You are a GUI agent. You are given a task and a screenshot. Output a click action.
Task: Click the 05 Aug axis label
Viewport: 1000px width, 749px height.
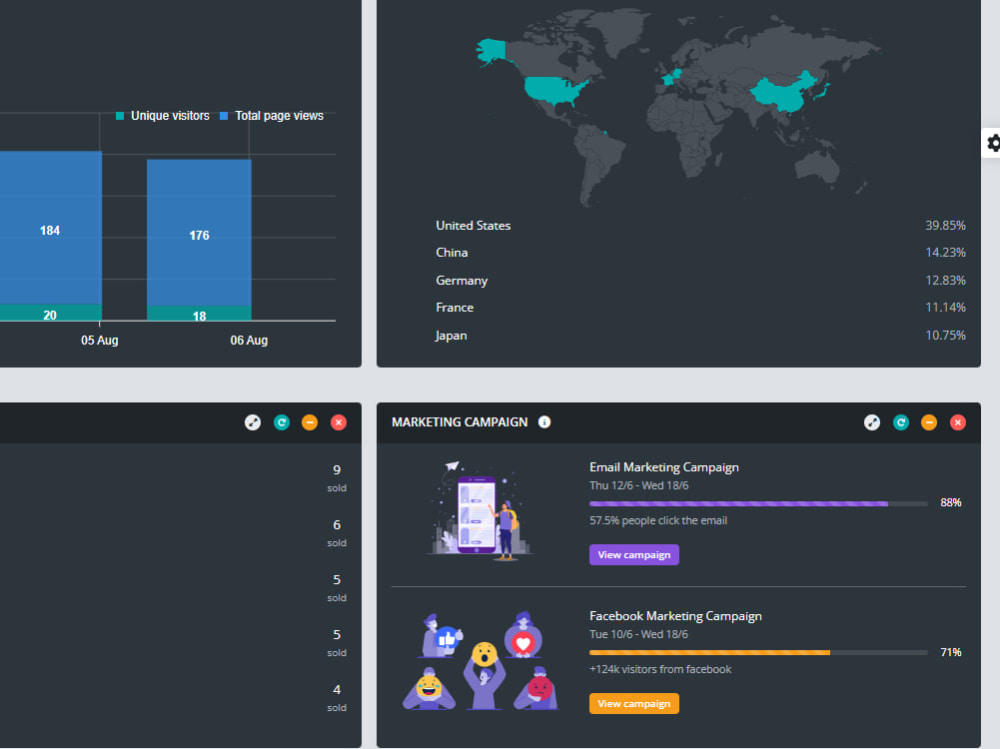click(x=99, y=340)
